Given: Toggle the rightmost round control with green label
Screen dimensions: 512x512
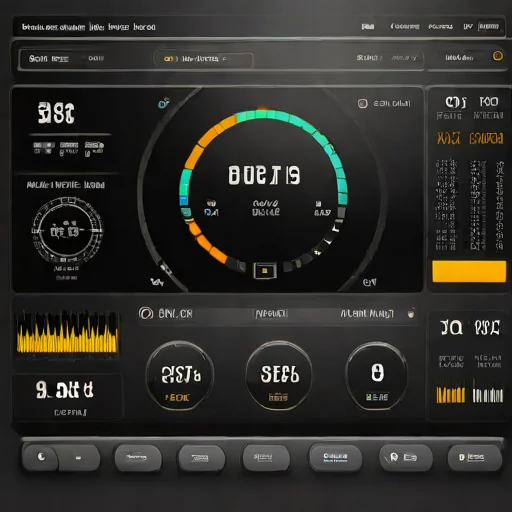Looking at the screenshot, I should [377, 376].
